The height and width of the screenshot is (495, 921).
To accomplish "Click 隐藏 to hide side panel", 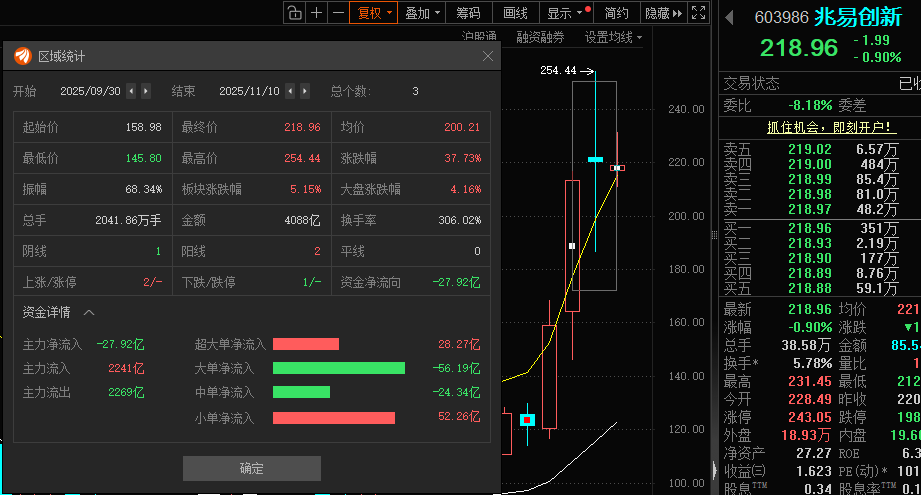I will [663, 12].
